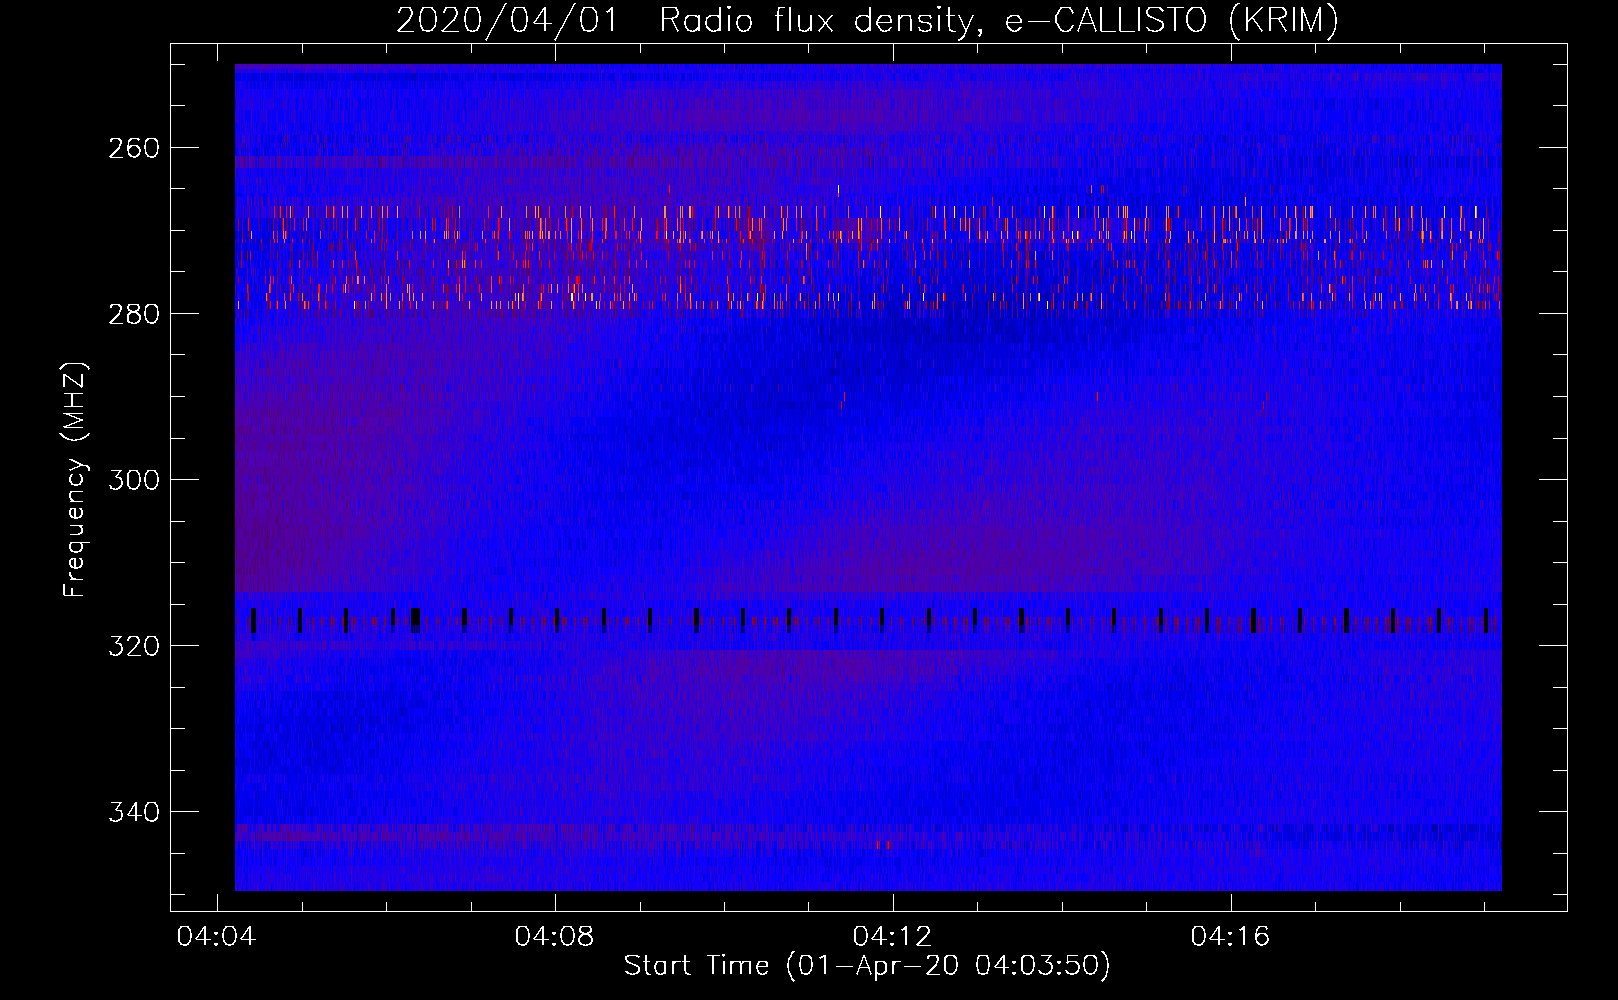Click the 04:04 time tick label

pyautogui.click(x=216, y=937)
